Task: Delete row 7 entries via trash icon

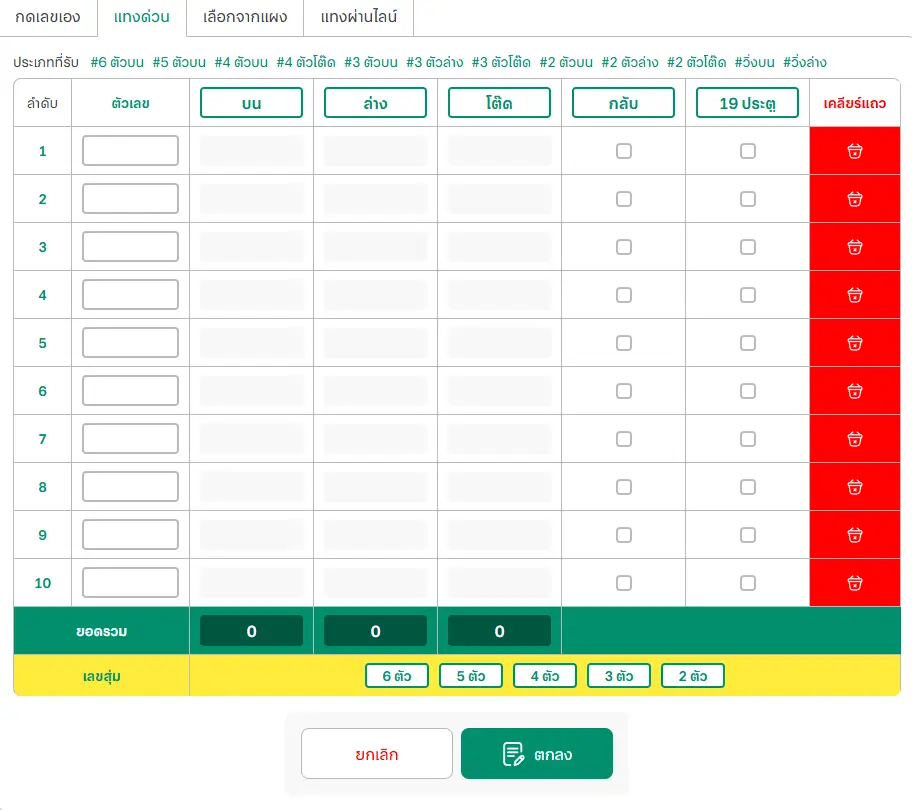Action: pos(855,439)
